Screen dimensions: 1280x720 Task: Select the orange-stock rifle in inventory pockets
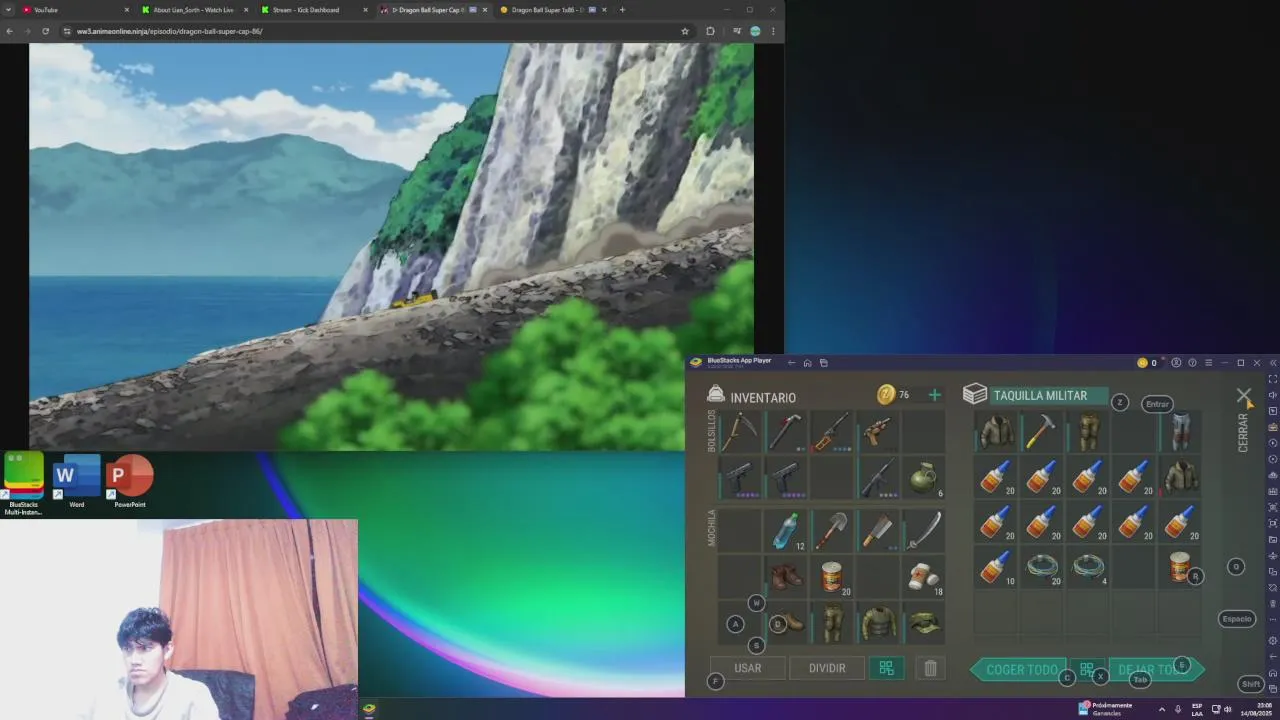click(831, 431)
